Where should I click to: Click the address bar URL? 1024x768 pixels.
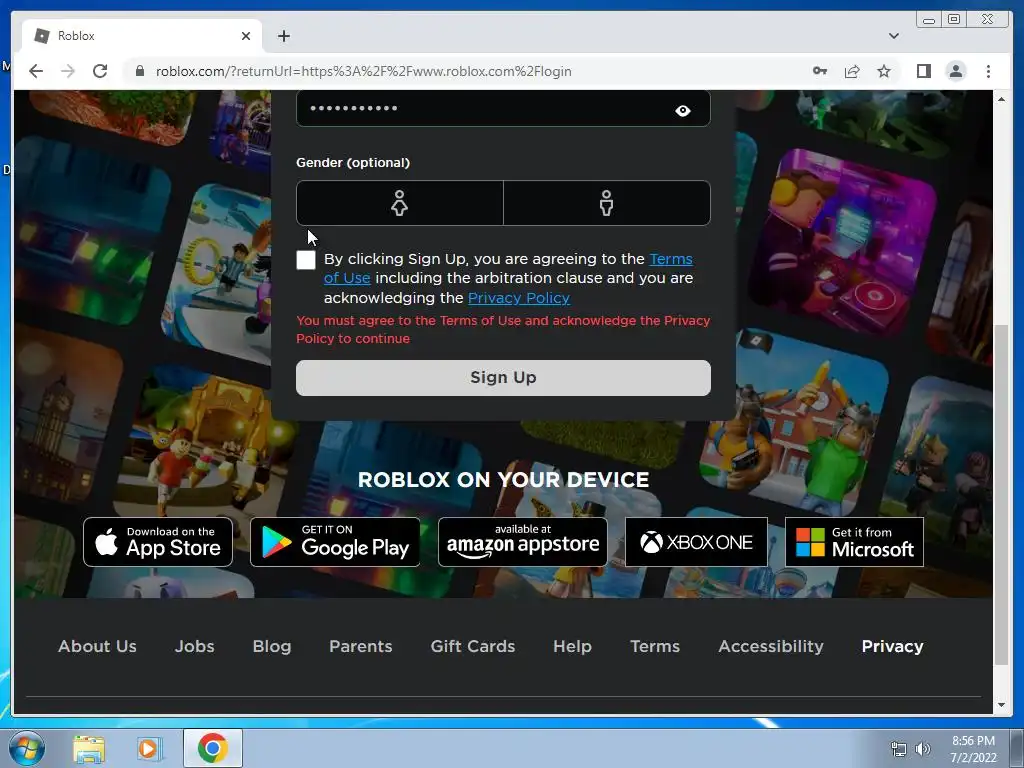363,71
